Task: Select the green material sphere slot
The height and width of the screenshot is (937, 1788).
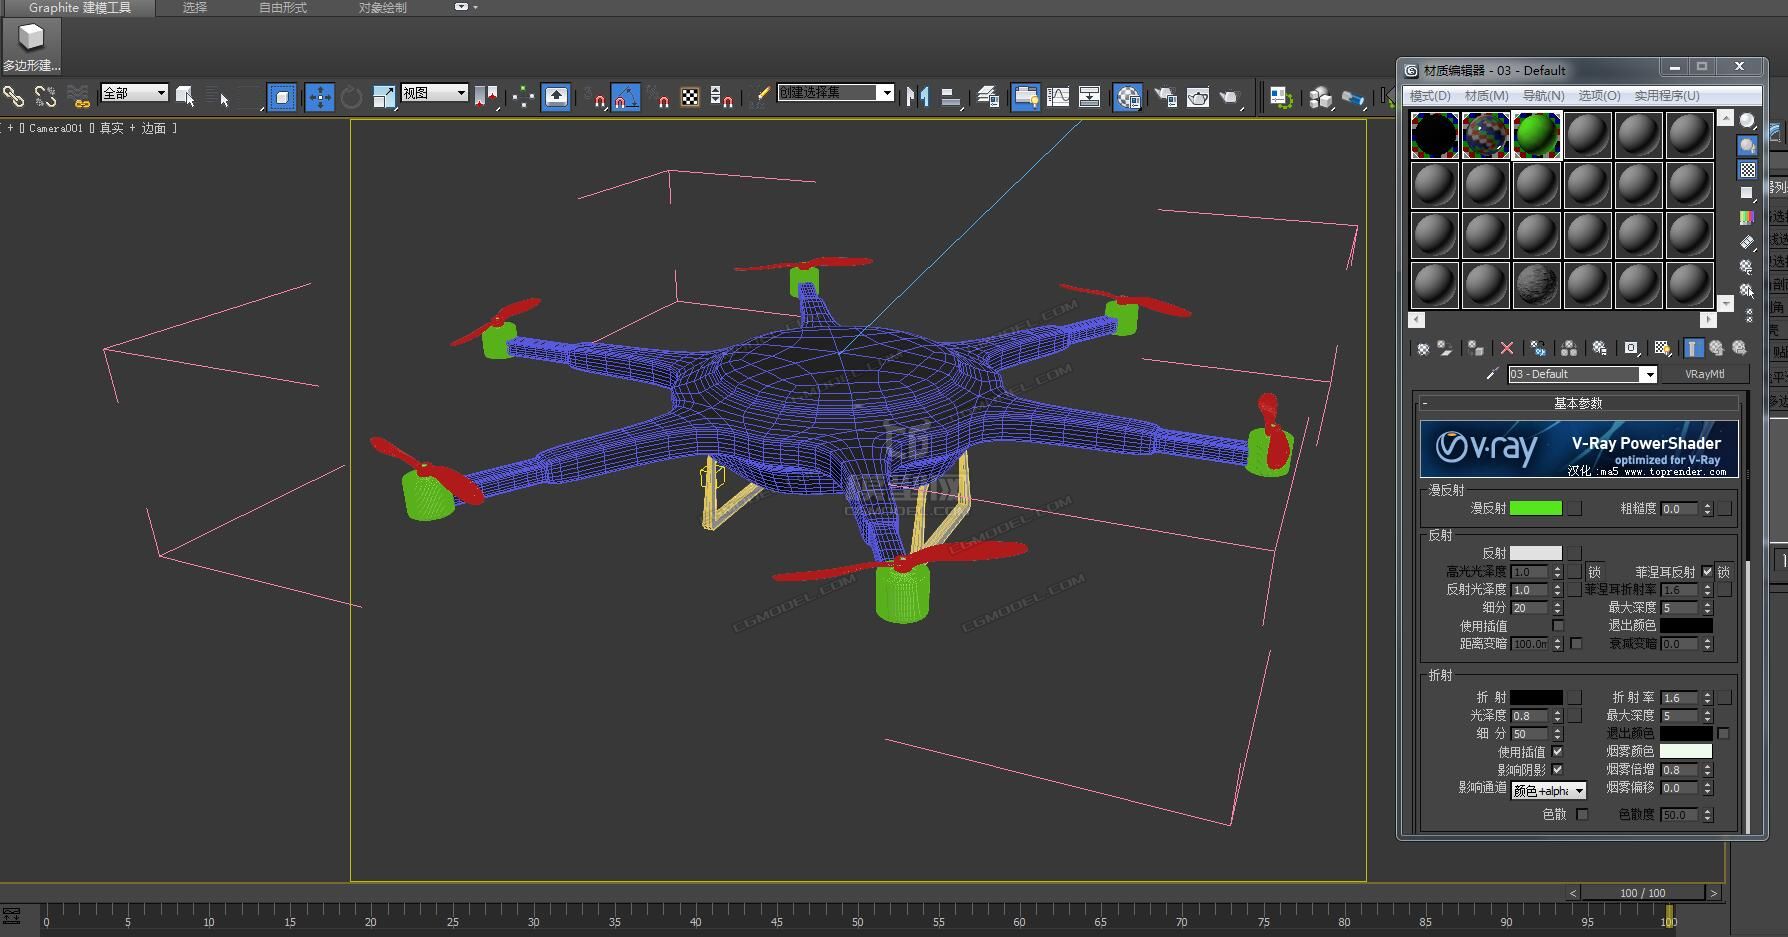Action: coord(1536,135)
